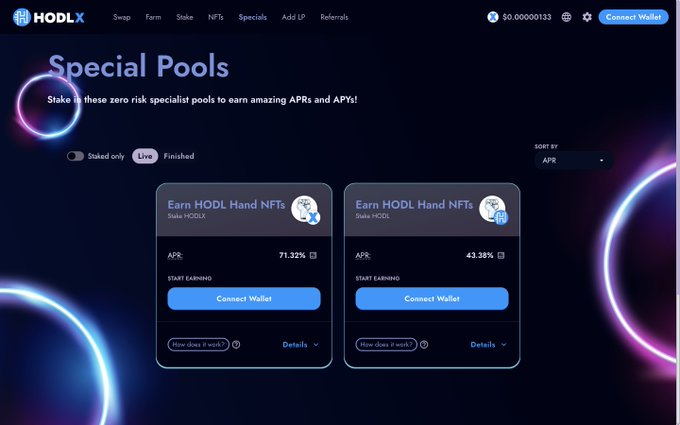Expand Details in the Stake HODLX card
680x425 pixels.
click(301, 345)
